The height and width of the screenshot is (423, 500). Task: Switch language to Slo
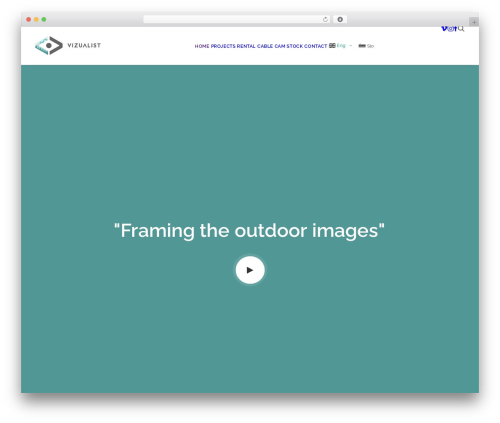click(x=370, y=46)
